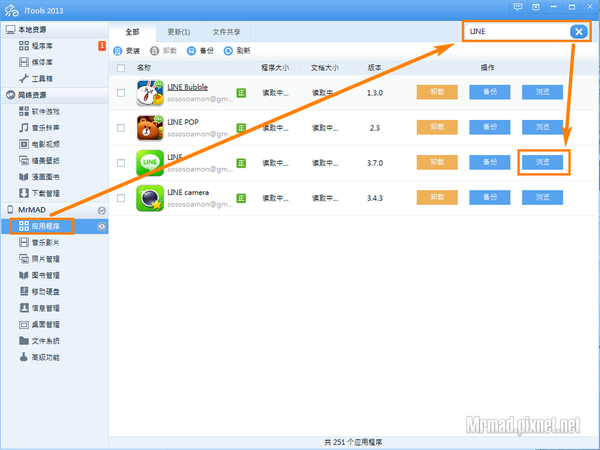Click 备份 button for LINE POP
Image resolution: width=600 pixels, height=450 pixels.
coord(490,127)
